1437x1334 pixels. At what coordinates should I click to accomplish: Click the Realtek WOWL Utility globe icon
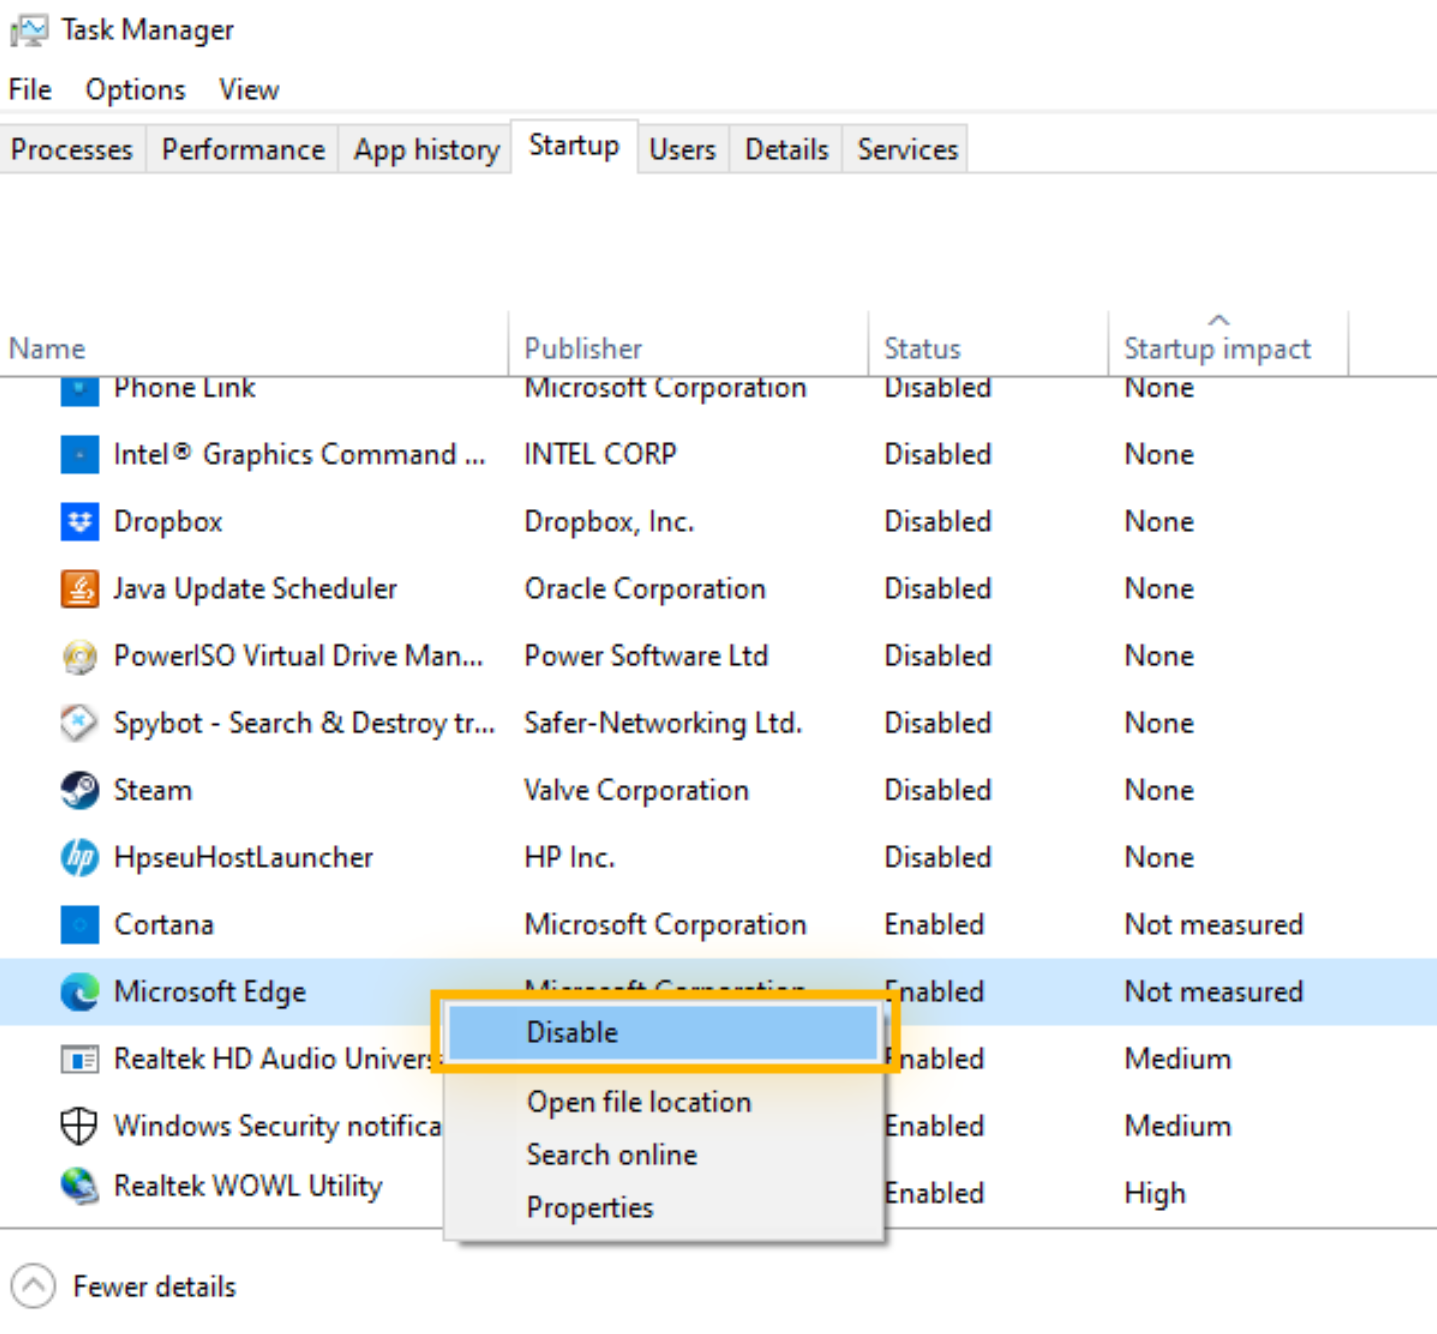tap(79, 1186)
